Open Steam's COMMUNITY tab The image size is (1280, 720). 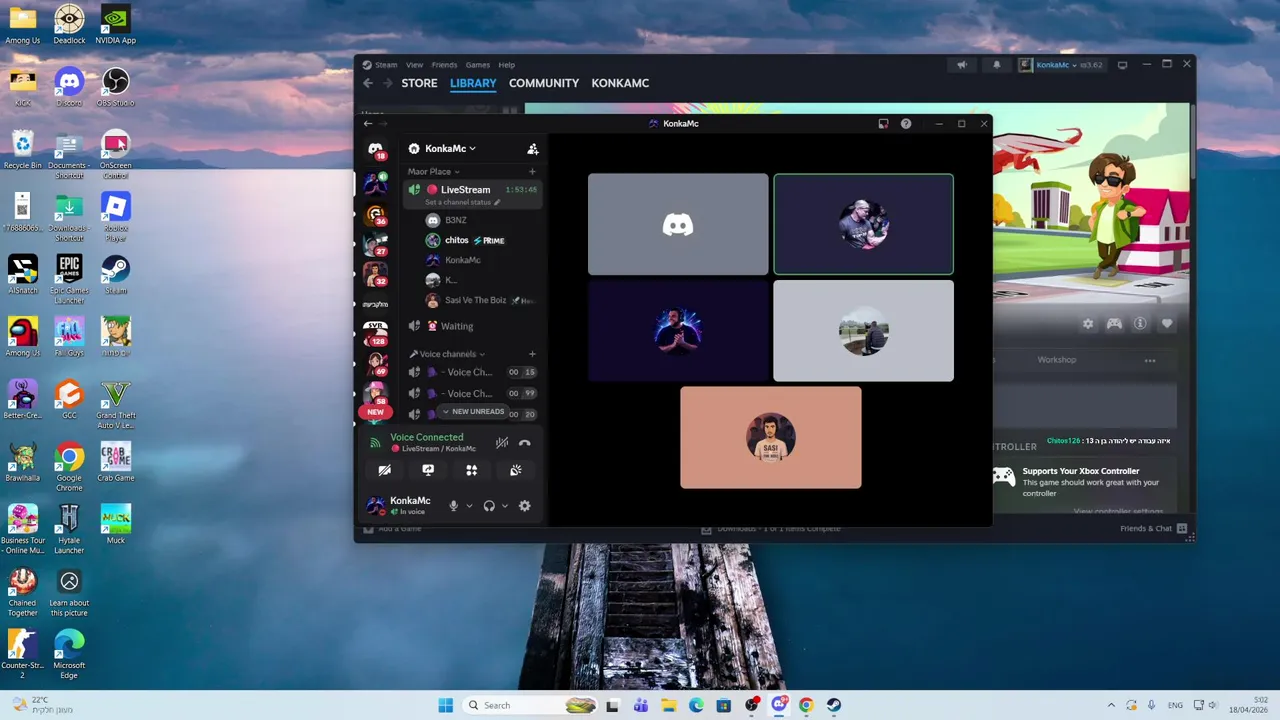tap(544, 83)
